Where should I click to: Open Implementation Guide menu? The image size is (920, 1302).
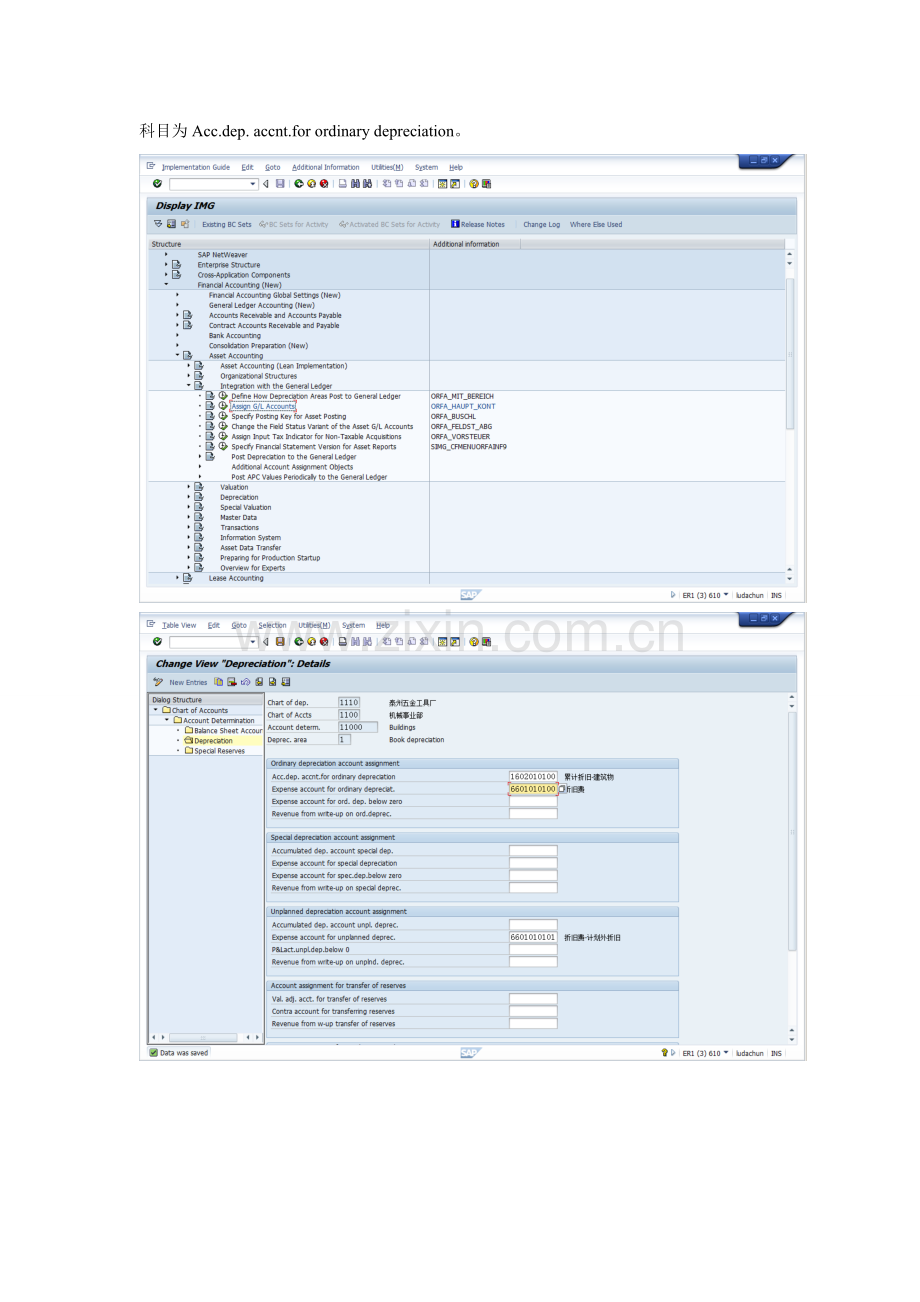[195, 167]
